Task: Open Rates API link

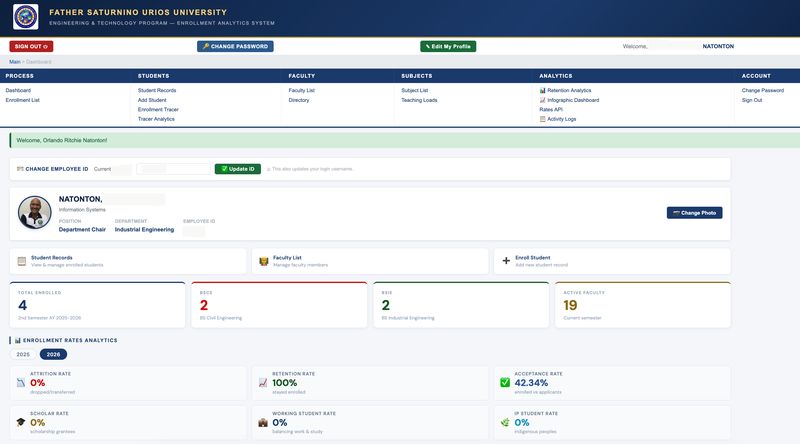Action: click(551, 109)
